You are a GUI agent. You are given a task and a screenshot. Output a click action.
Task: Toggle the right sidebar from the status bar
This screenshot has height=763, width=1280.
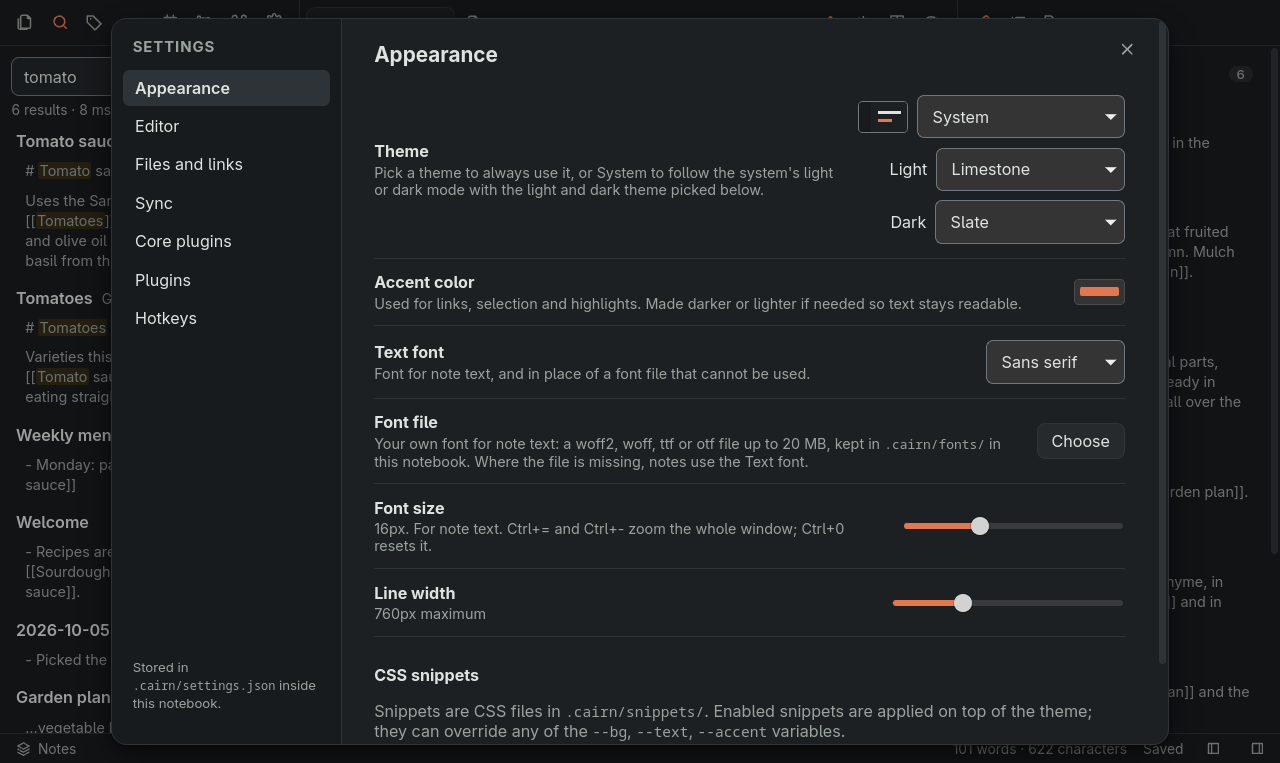tap(1257, 749)
